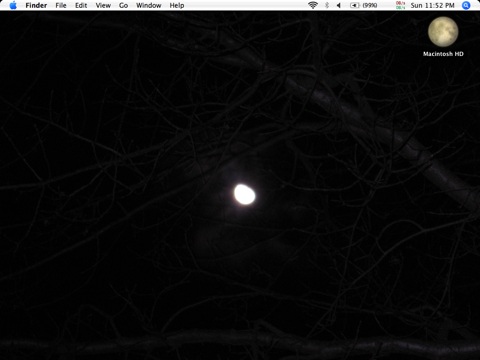
Task: Open the Help menu
Action: [177, 5]
